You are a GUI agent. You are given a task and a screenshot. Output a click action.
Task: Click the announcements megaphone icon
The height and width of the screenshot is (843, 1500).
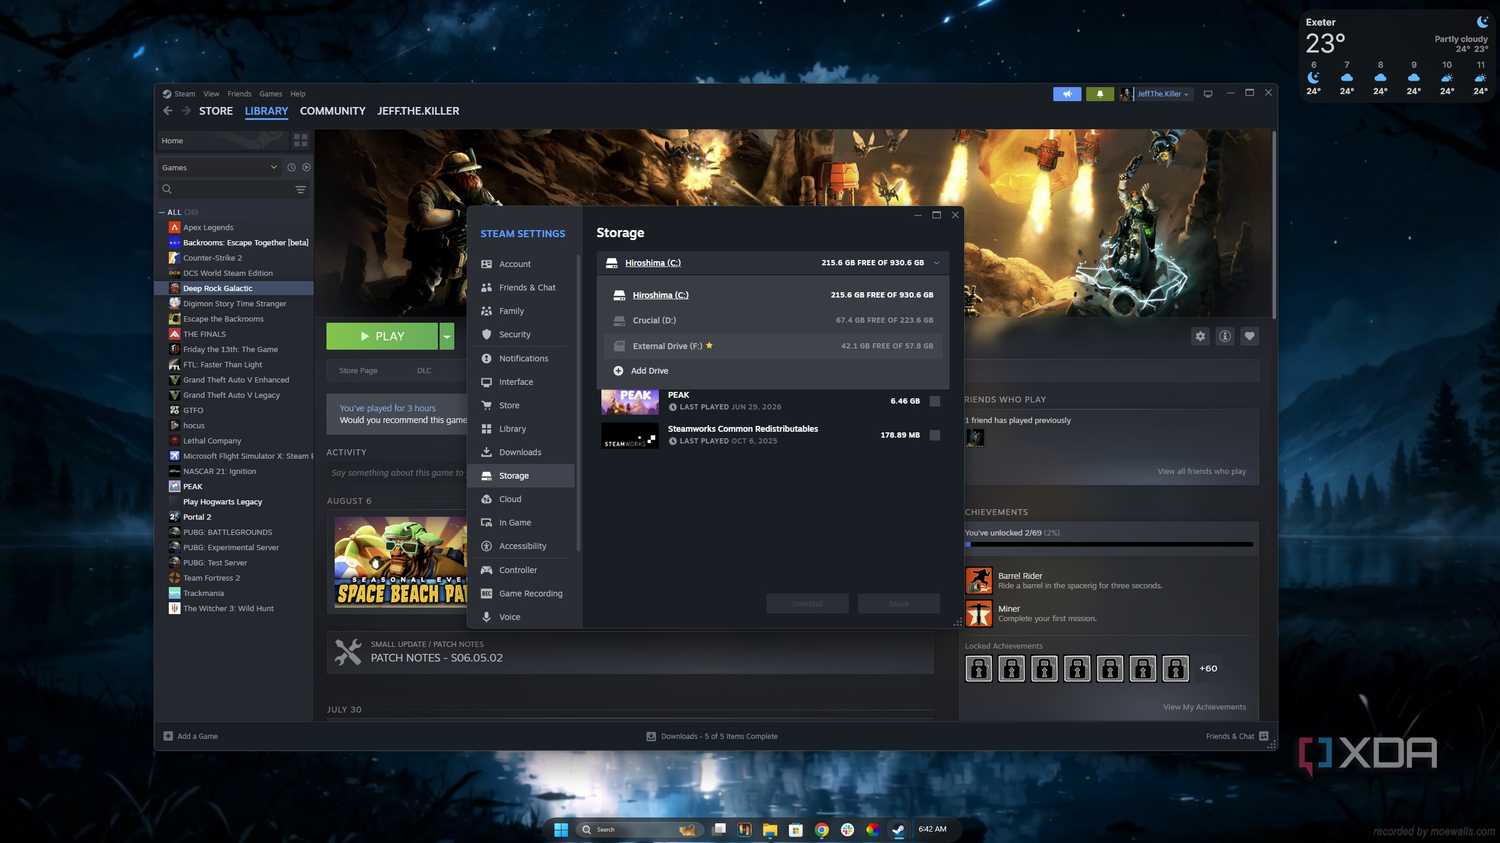click(x=1067, y=94)
